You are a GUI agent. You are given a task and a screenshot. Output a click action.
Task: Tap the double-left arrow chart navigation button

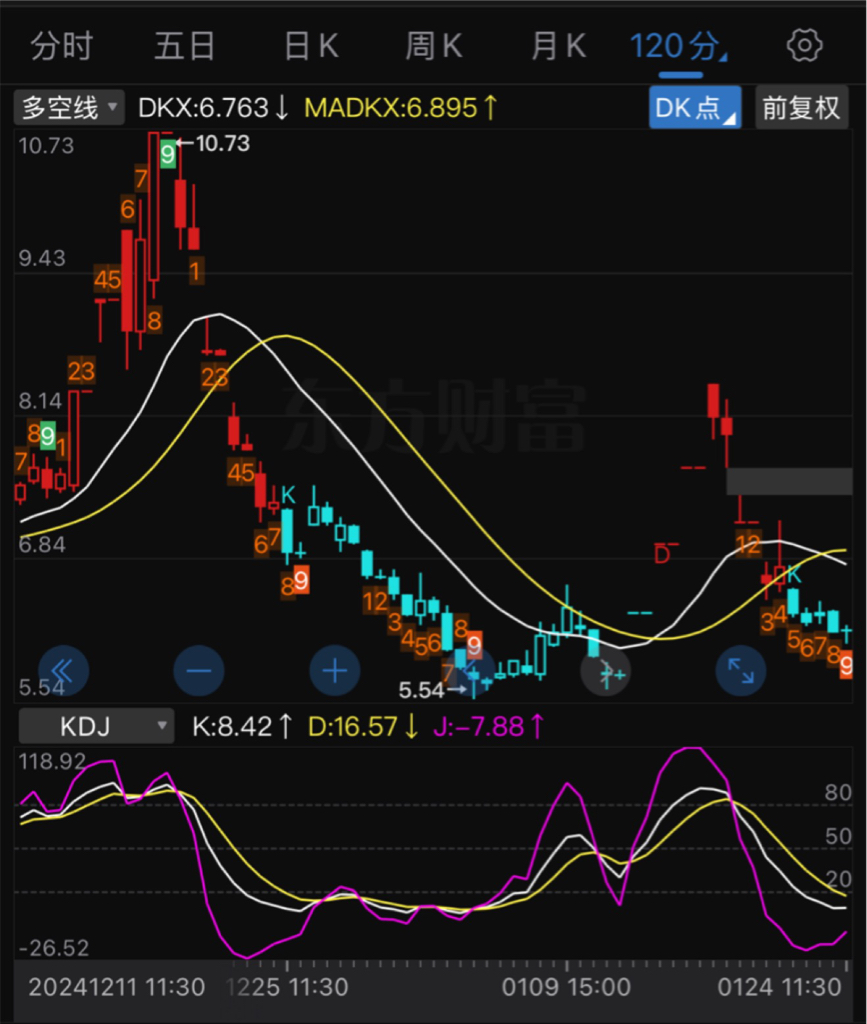[x=63, y=671]
